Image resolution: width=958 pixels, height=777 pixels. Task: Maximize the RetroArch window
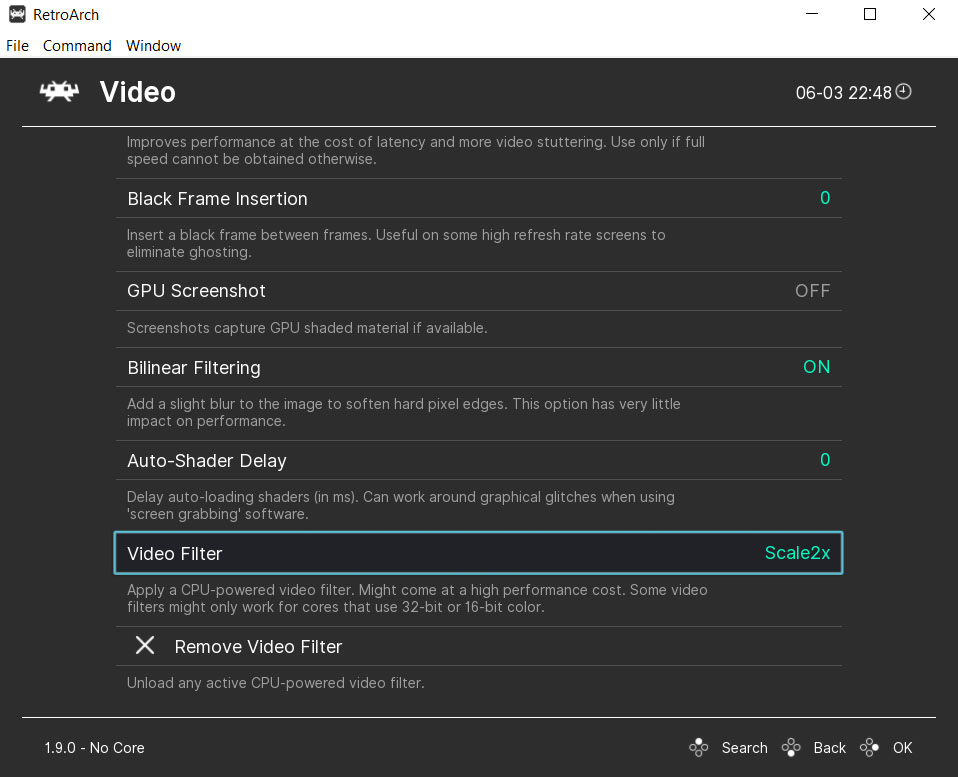tap(870, 14)
